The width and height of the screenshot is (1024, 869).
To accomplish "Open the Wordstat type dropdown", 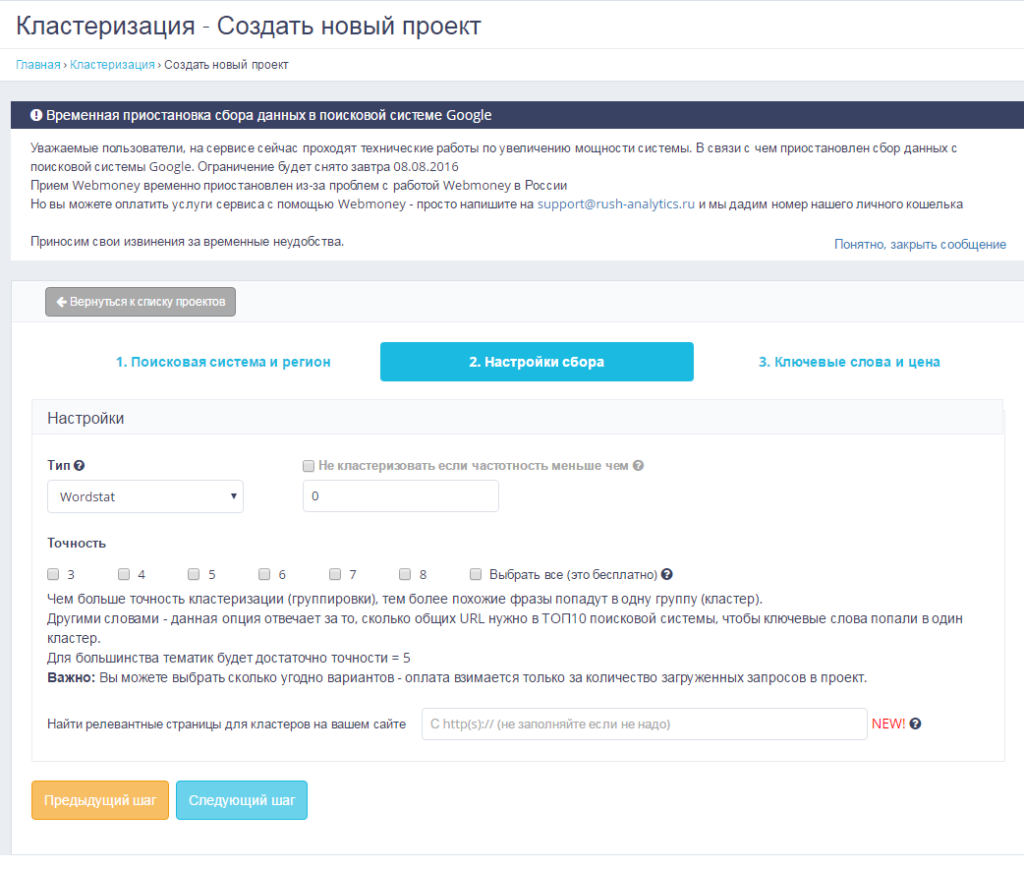I will [145, 496].
